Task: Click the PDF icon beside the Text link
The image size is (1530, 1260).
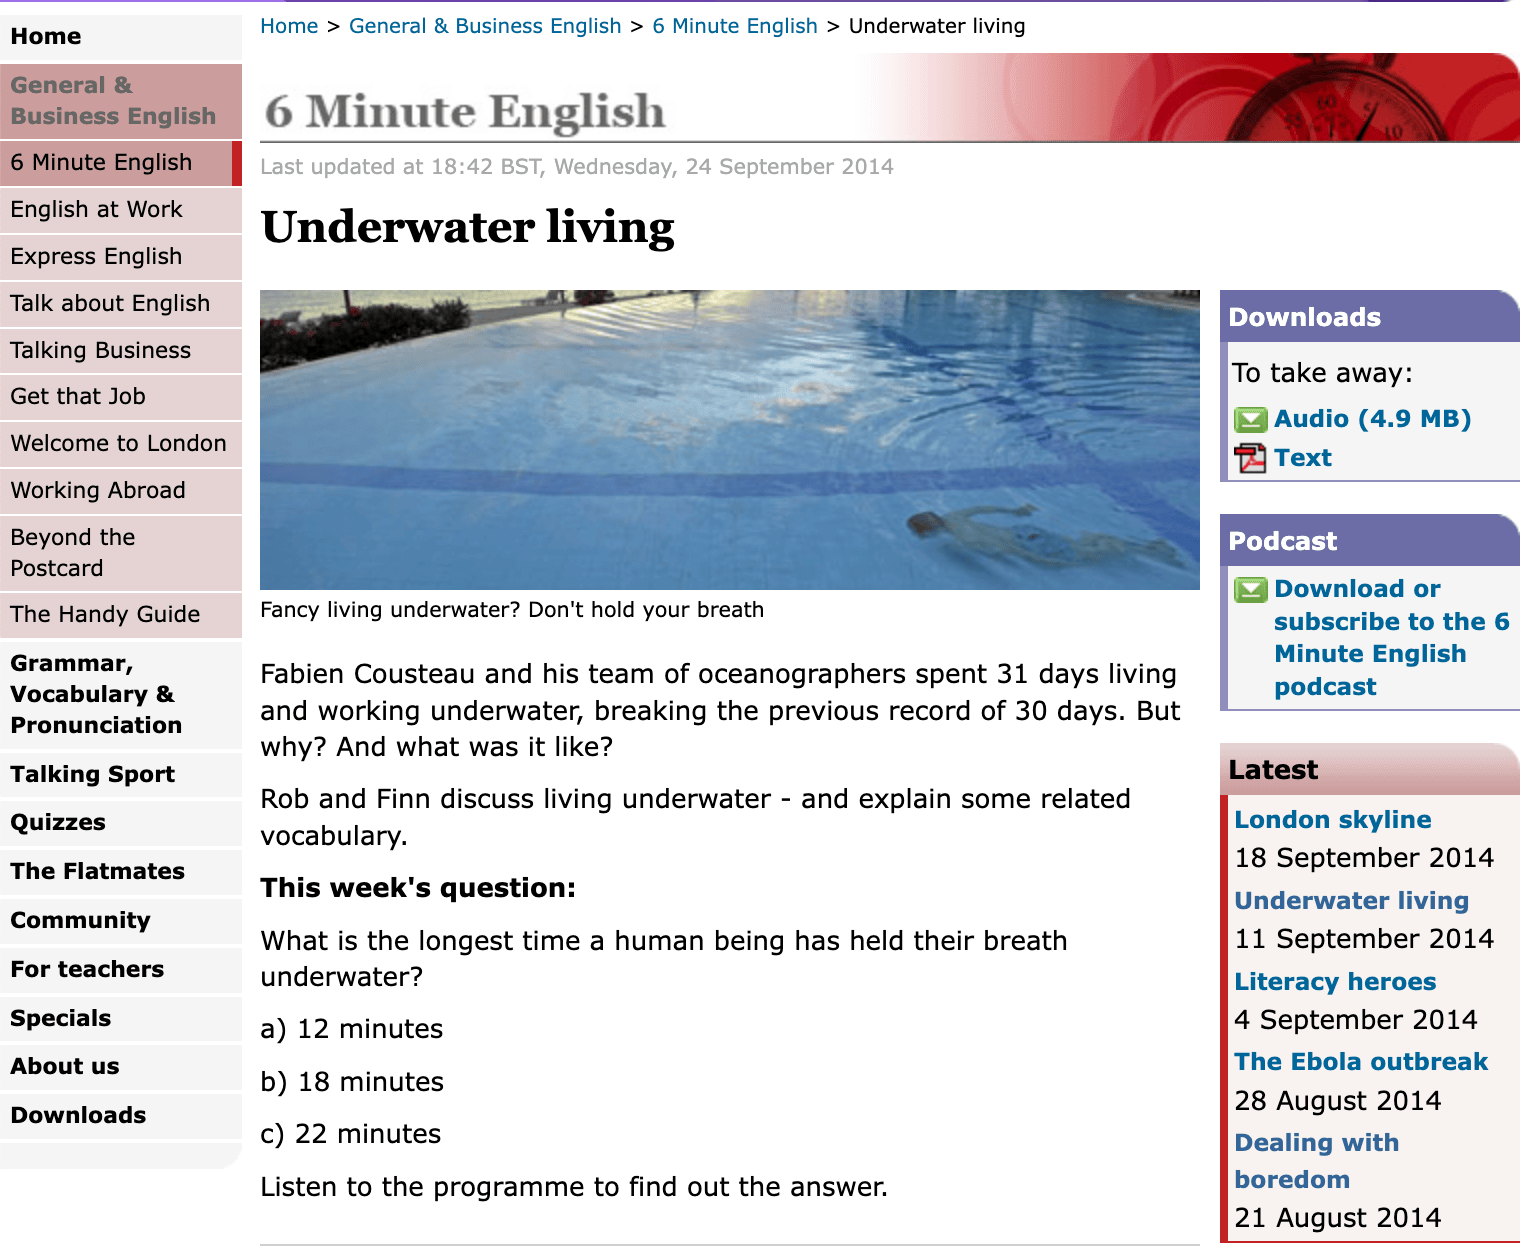Action: 1250,458
